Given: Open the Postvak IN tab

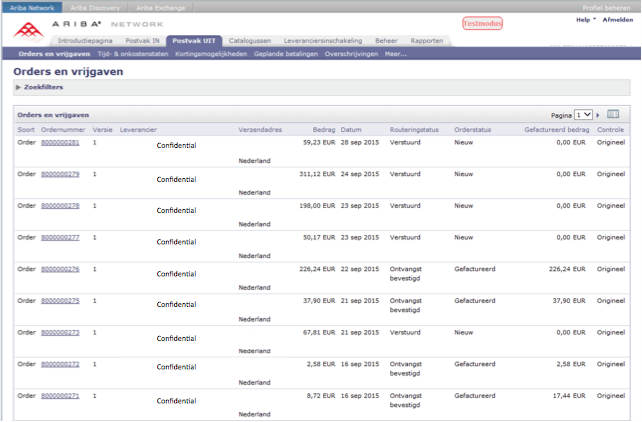Looking at the screenshot, I should [x=142, y=41].
